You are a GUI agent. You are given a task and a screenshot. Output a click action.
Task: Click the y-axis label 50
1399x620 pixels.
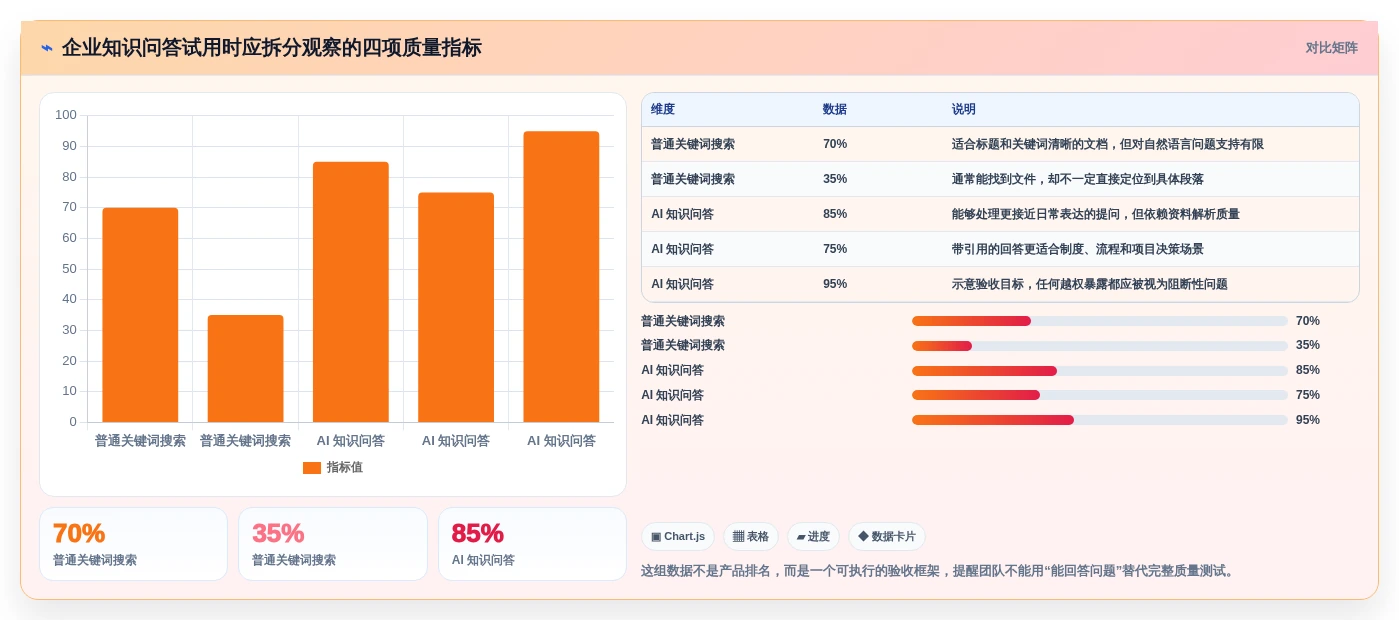coord(69,268)
